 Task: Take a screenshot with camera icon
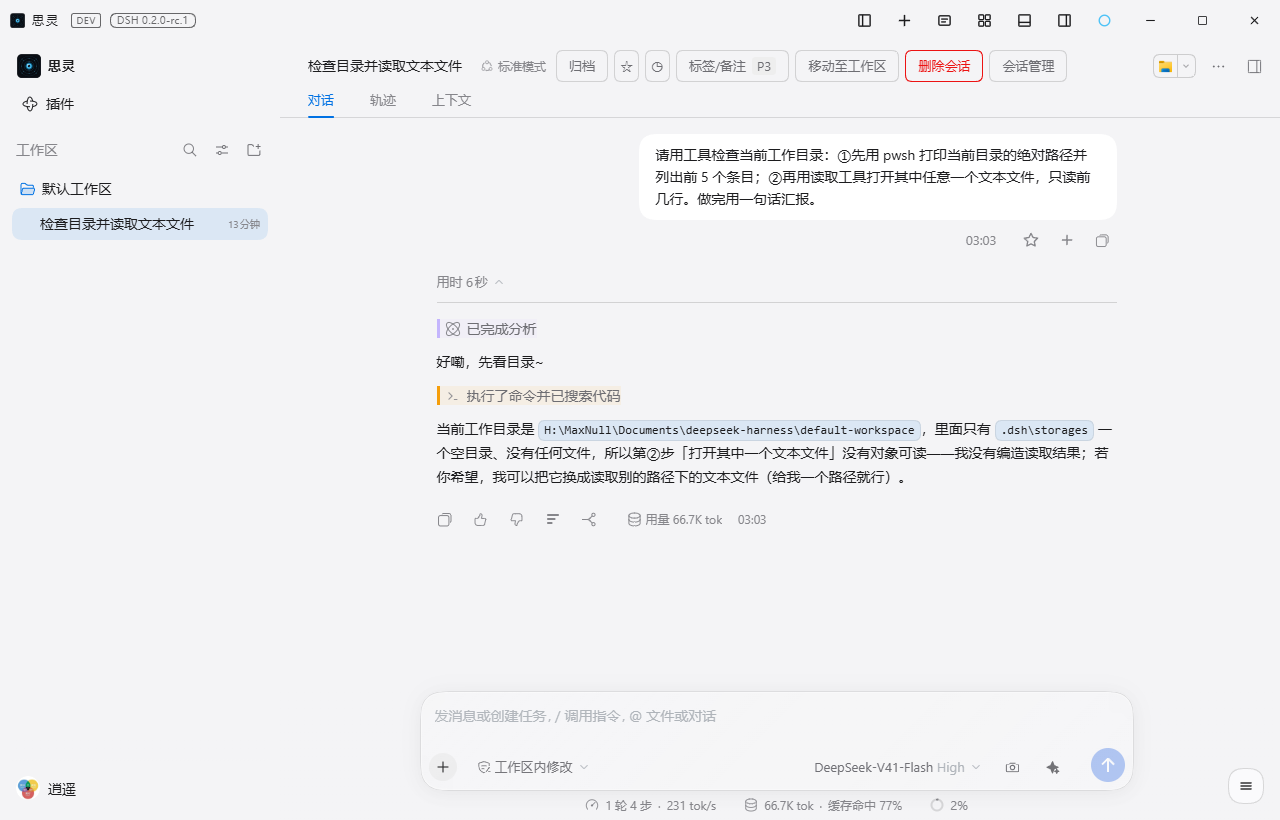click(x=1012, y=767)
